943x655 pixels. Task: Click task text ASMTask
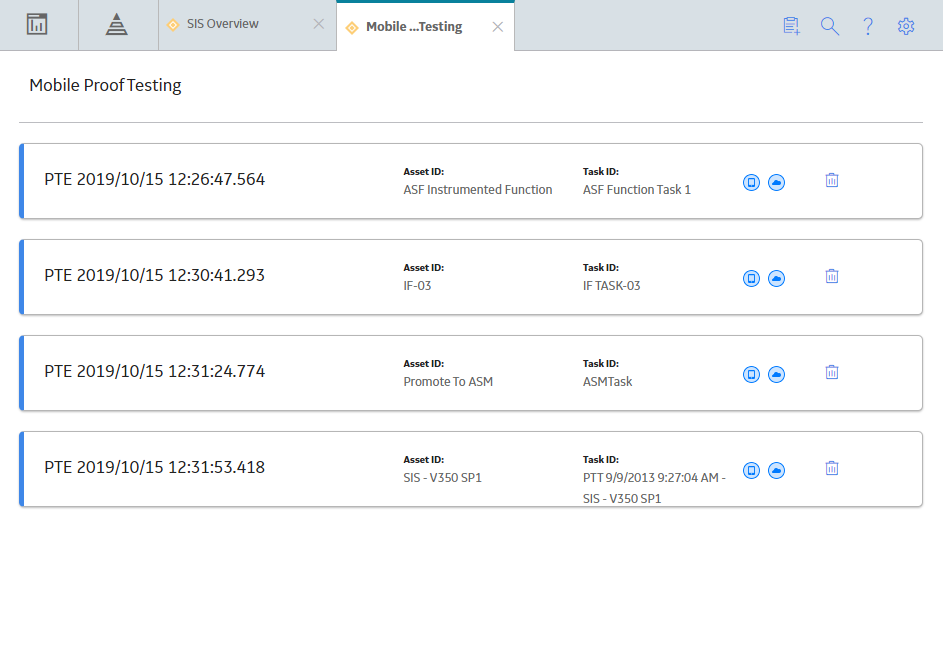tap(607, 381)
